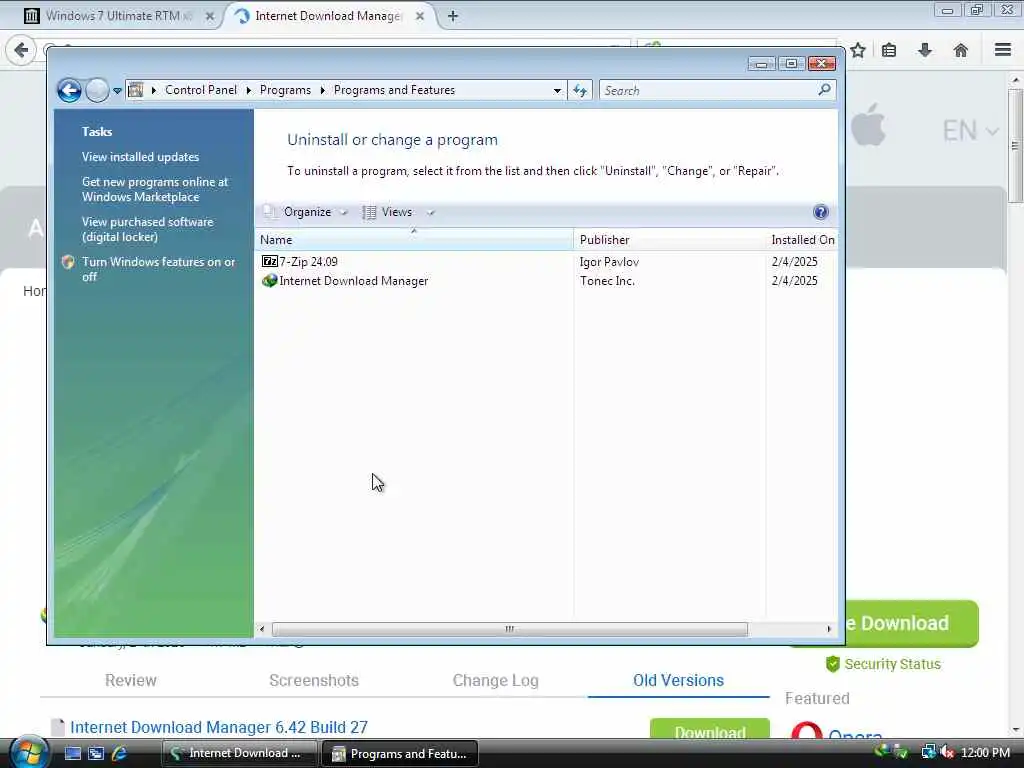
Task: Sort by the Name column header
Action: [x=413, y=240]
